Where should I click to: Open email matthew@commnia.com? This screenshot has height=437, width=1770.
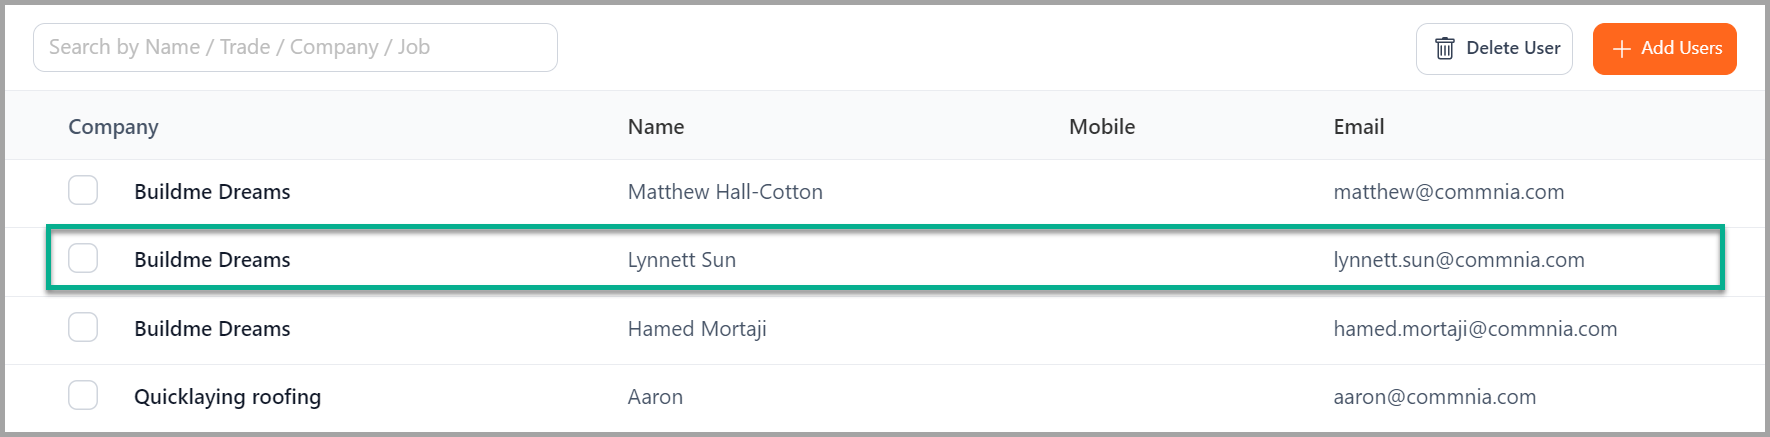click(x=1449, y=192)
